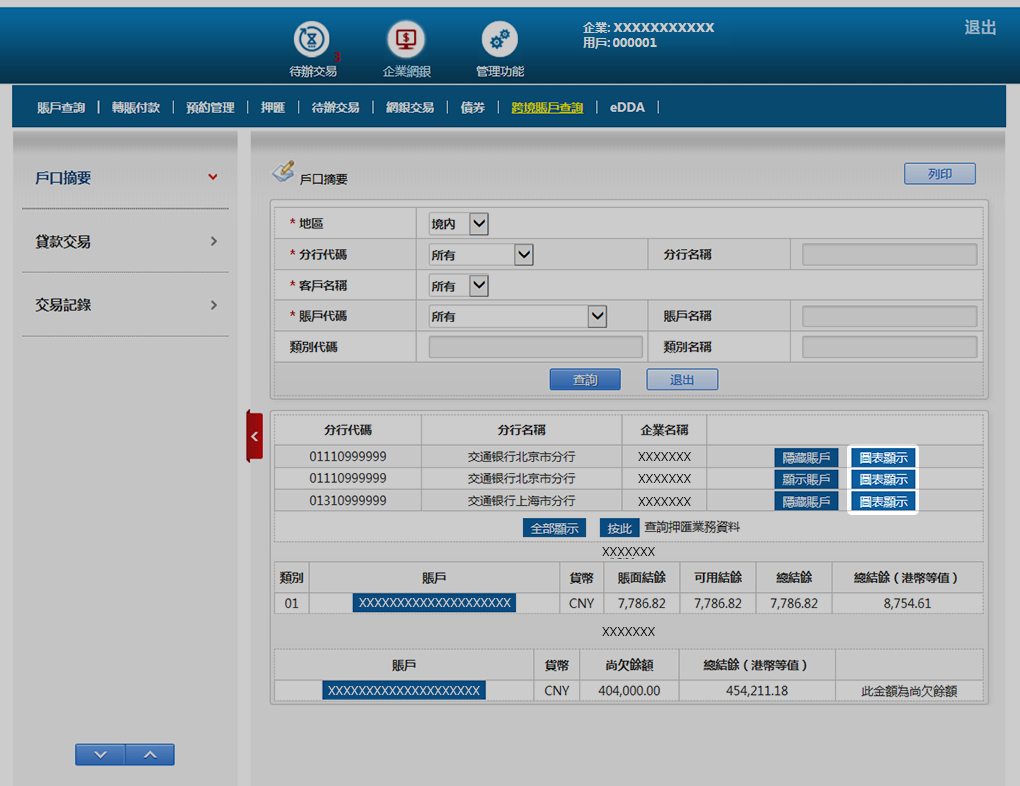Click the down arrow button below the sidebar
The height and width of the screenshot is (786, 1020).
(x=100, y=755)
